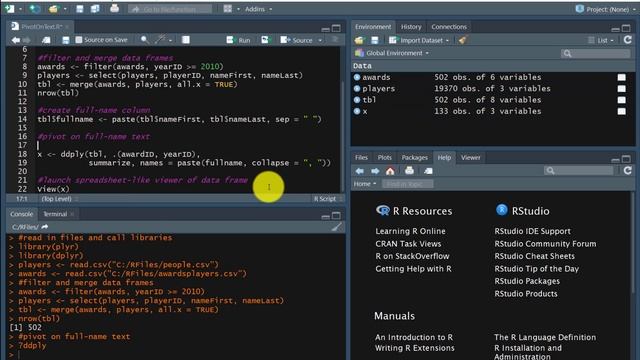Open An Introduction to R manual

pyautogui.click(x=414, y=337)
